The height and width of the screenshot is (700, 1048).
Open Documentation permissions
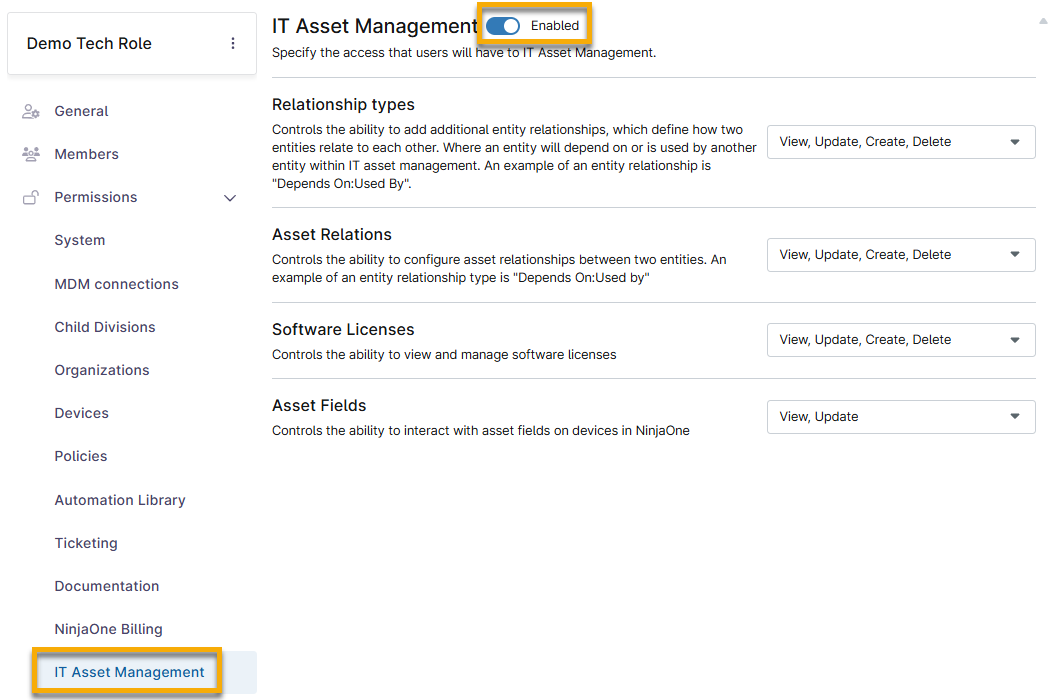(x=107, y=586)
